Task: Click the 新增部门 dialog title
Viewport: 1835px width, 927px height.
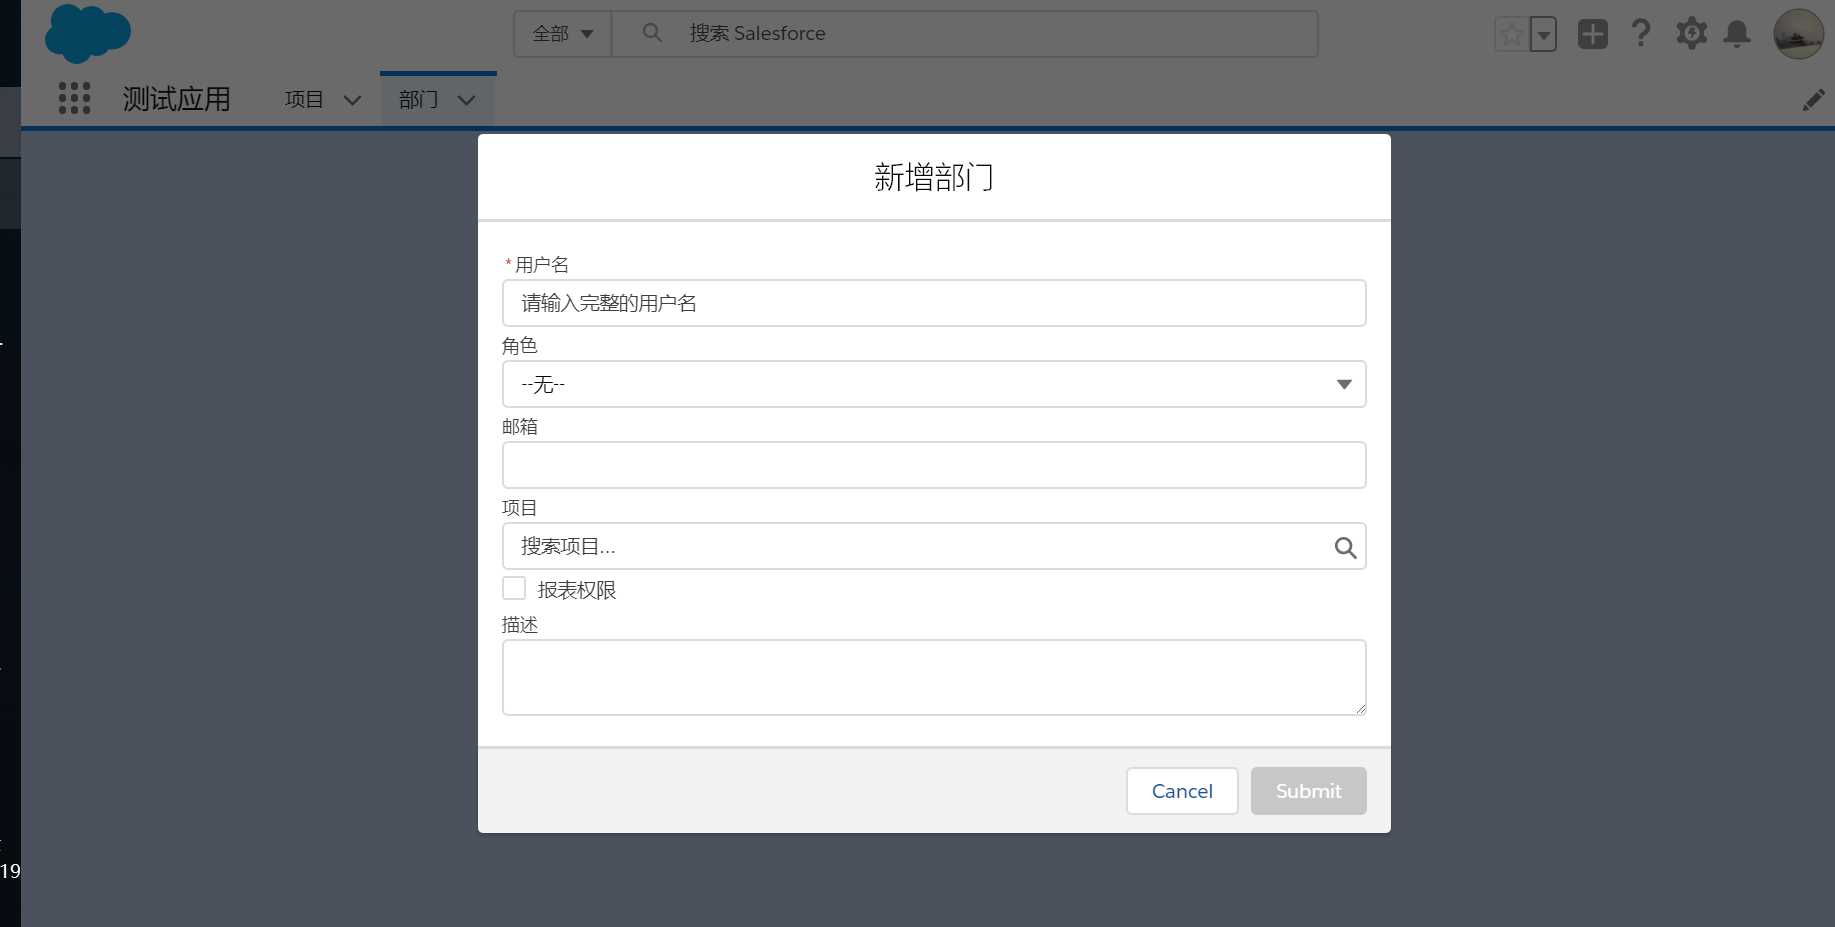Action: coord(934,177)
